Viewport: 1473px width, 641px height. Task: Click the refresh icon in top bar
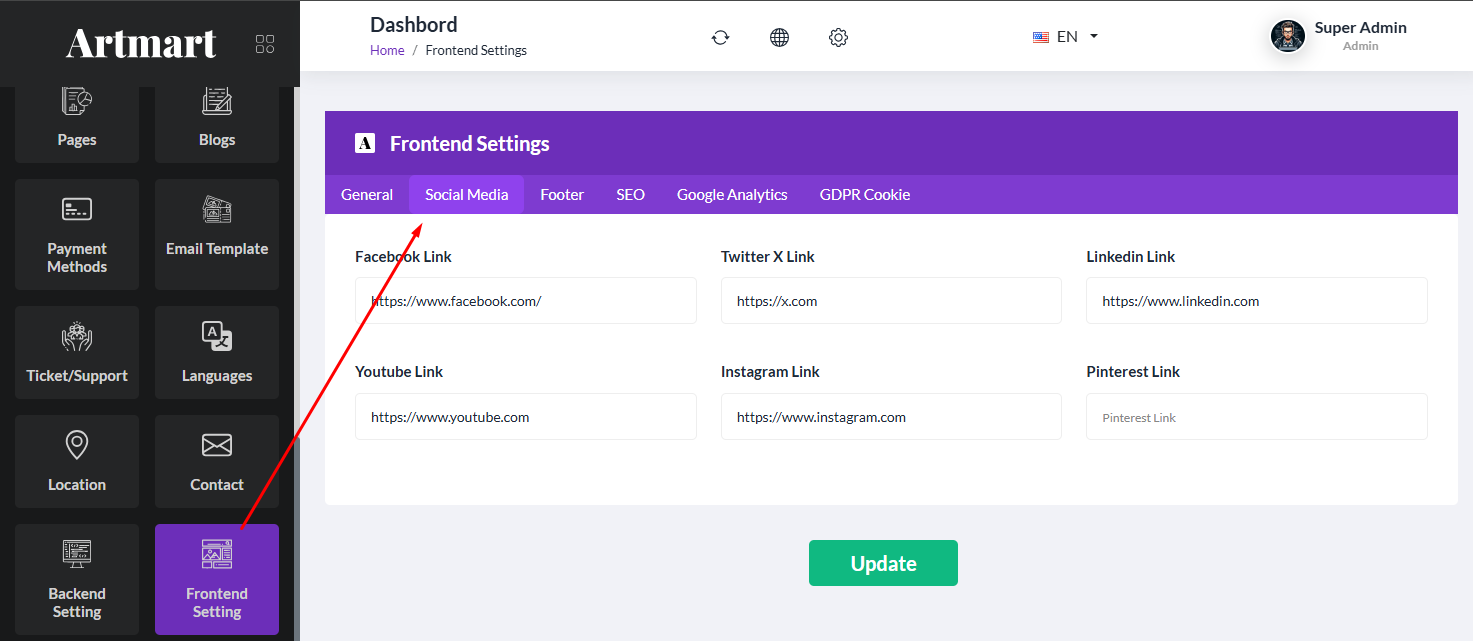(x=720, y=37)
